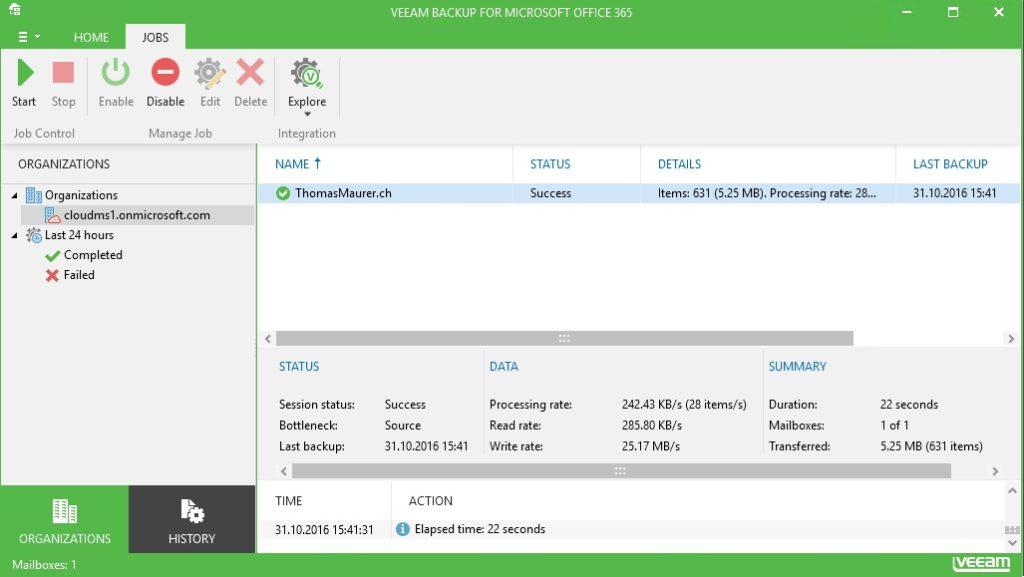Click the 31.10.2016 15:41:31 log timestamp
Screen dimensions: 1024x577
tap(324, 529)
